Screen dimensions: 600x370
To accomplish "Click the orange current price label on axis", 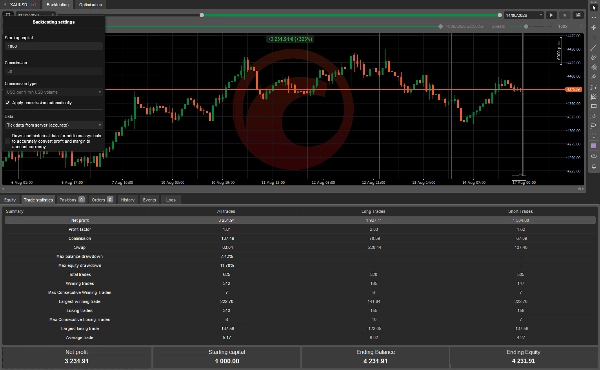I will coord(573,90).
